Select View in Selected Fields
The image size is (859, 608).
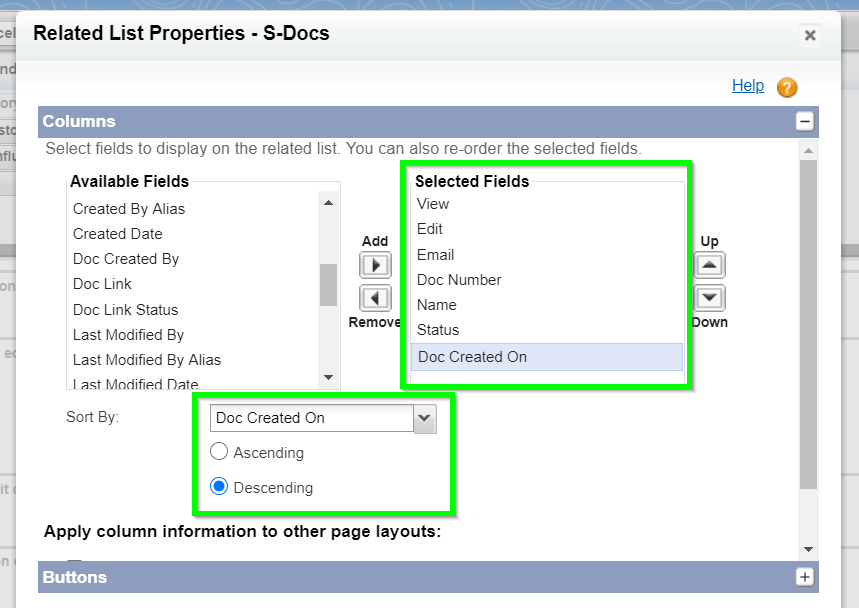tap(547, 204)
